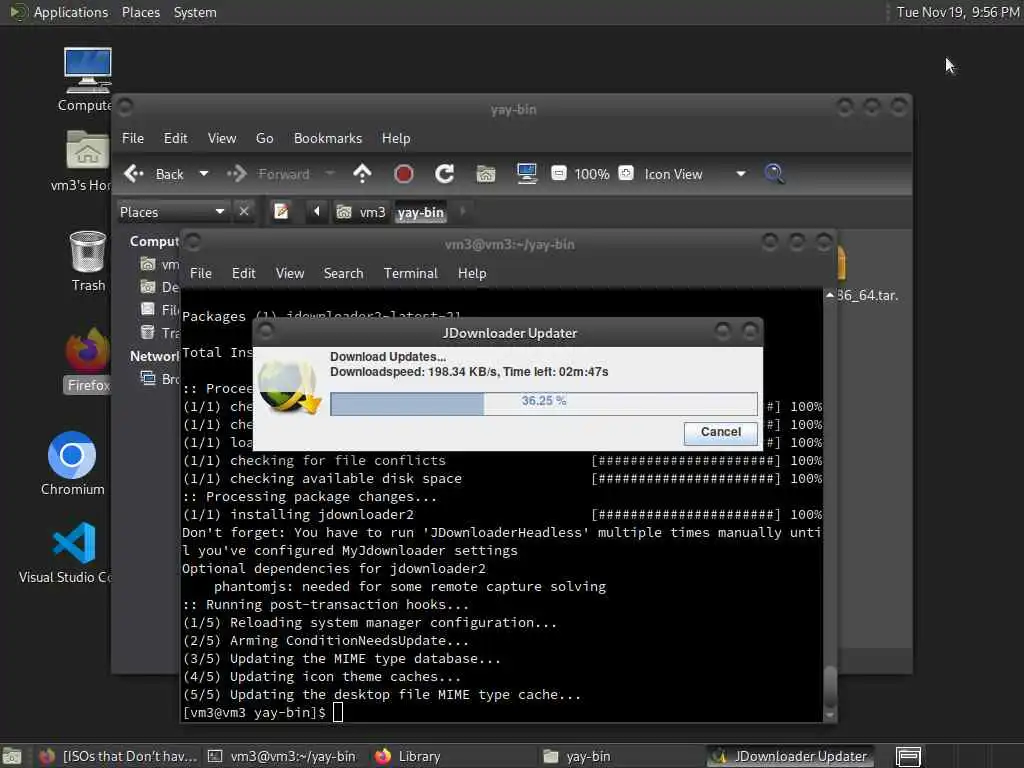The image size is (1024, 768).
Task: Click the Forward navigation arrow
Action: tap(237, 174)
